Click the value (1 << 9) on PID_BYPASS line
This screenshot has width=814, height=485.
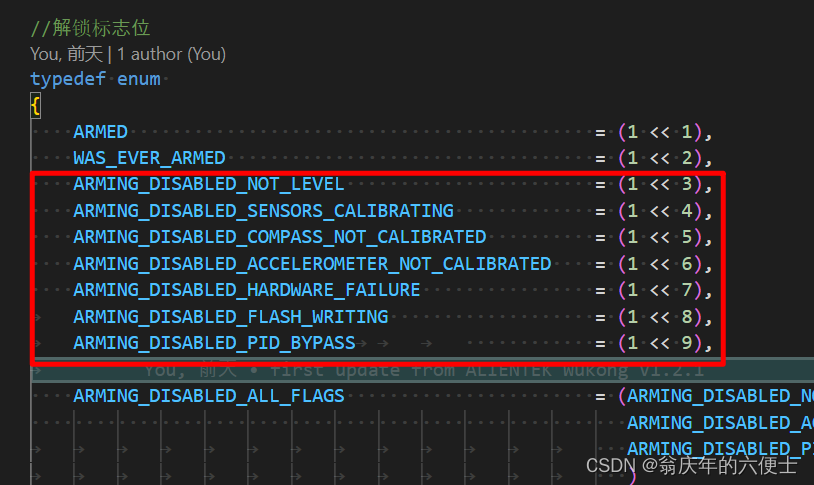[660, 343]
